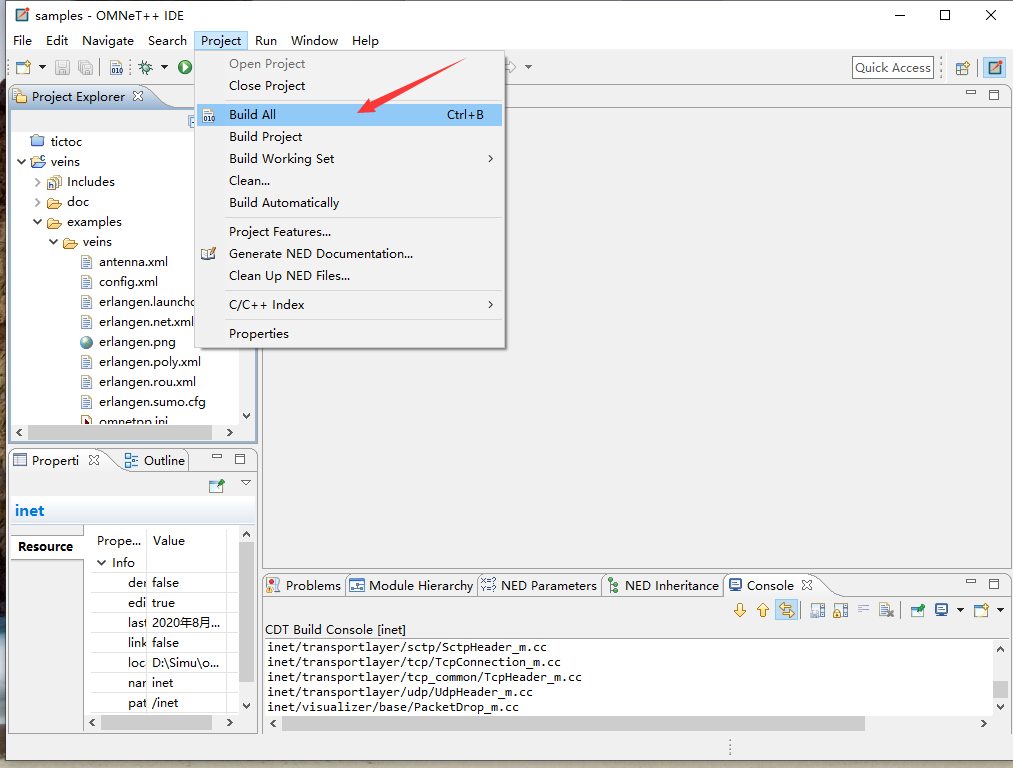Click the green Run button in toolbar
The height and width of the screenshot is (768, 1013).
[x=185, y=67]
